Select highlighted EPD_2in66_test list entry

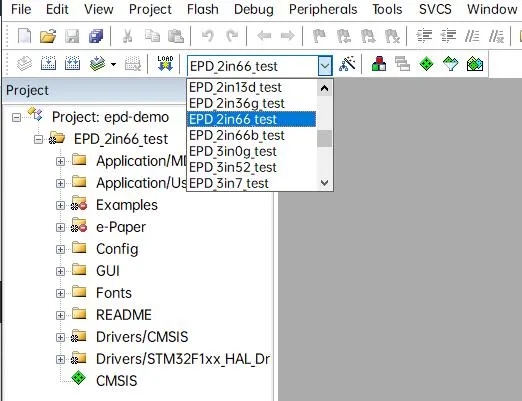point(251,119)
